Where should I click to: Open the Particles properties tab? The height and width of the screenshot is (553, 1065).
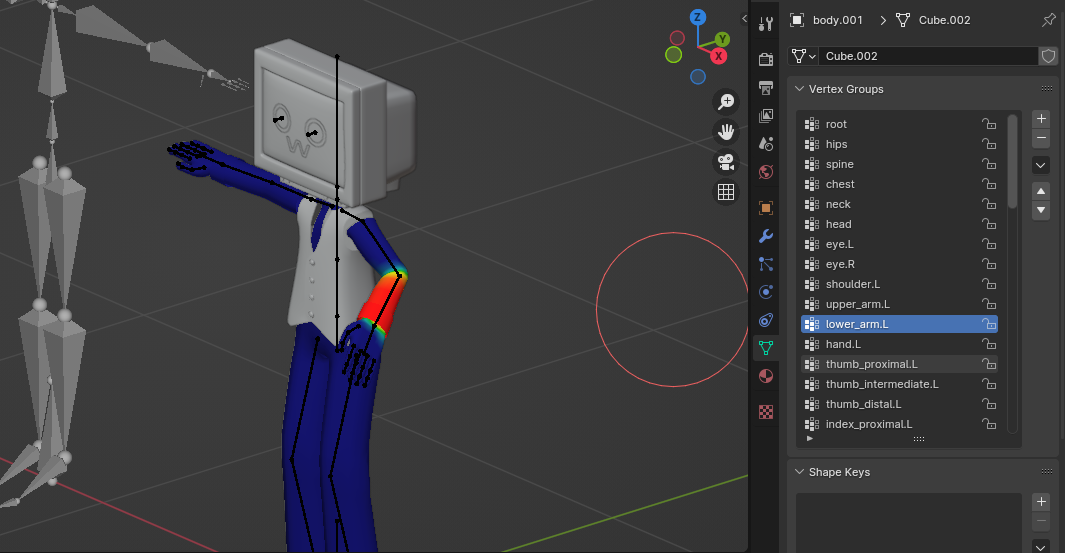click(765, 264)
